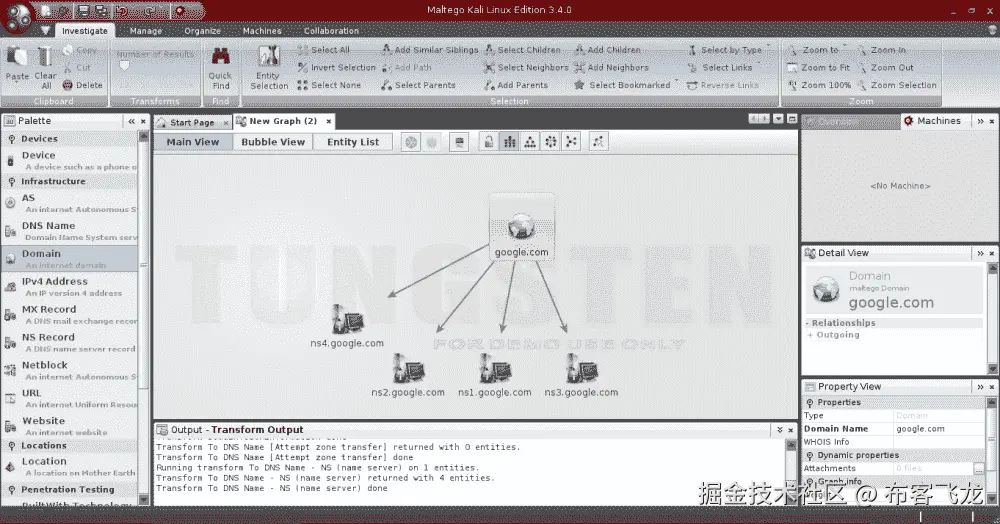The width and height of the screenshot is (1000, 524).
Task: Select Main View mode
Action: point(193,142)
